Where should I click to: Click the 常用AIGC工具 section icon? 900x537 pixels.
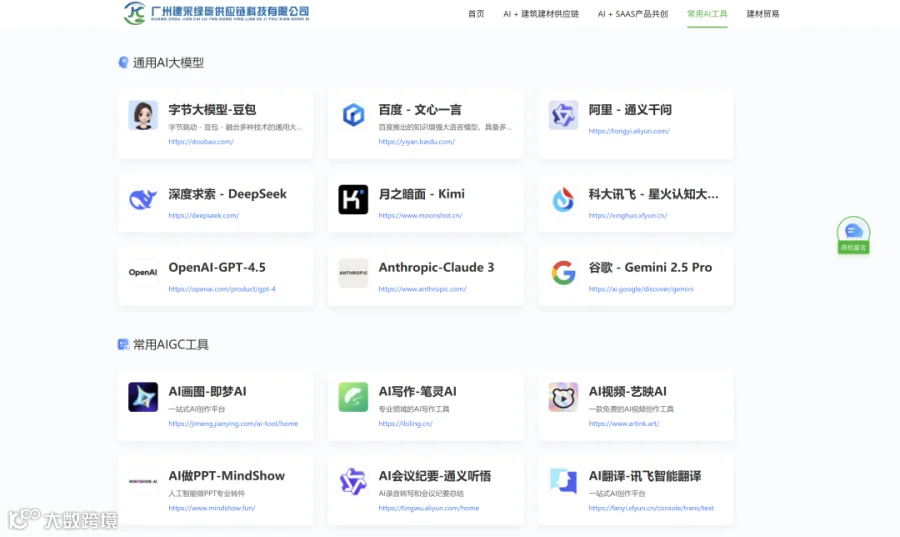pos(123,344)
